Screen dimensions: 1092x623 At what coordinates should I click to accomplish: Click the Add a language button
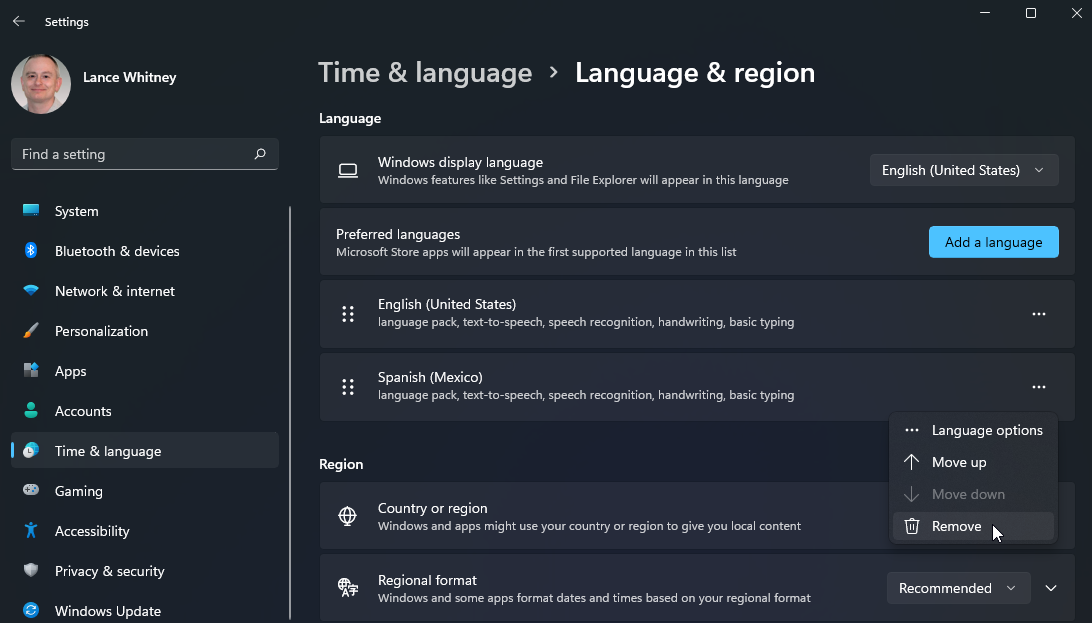(993, 242)
